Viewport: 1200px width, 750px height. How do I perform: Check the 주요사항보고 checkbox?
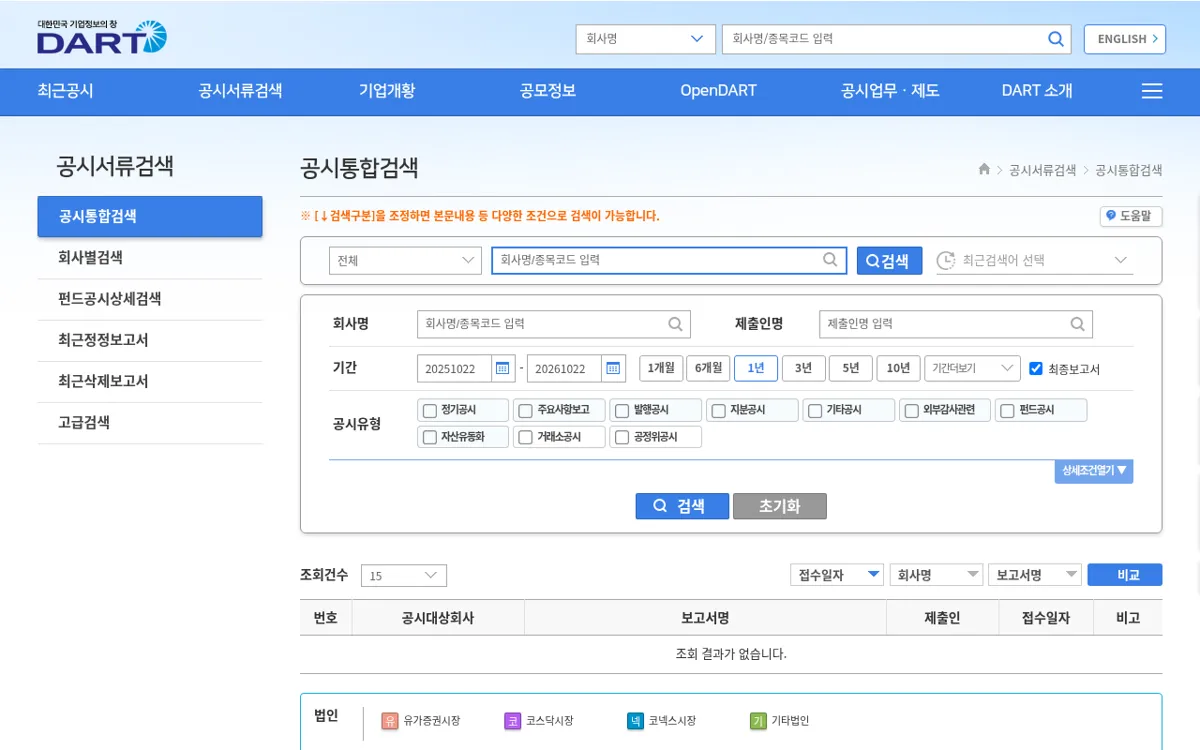tap(526, 411)
